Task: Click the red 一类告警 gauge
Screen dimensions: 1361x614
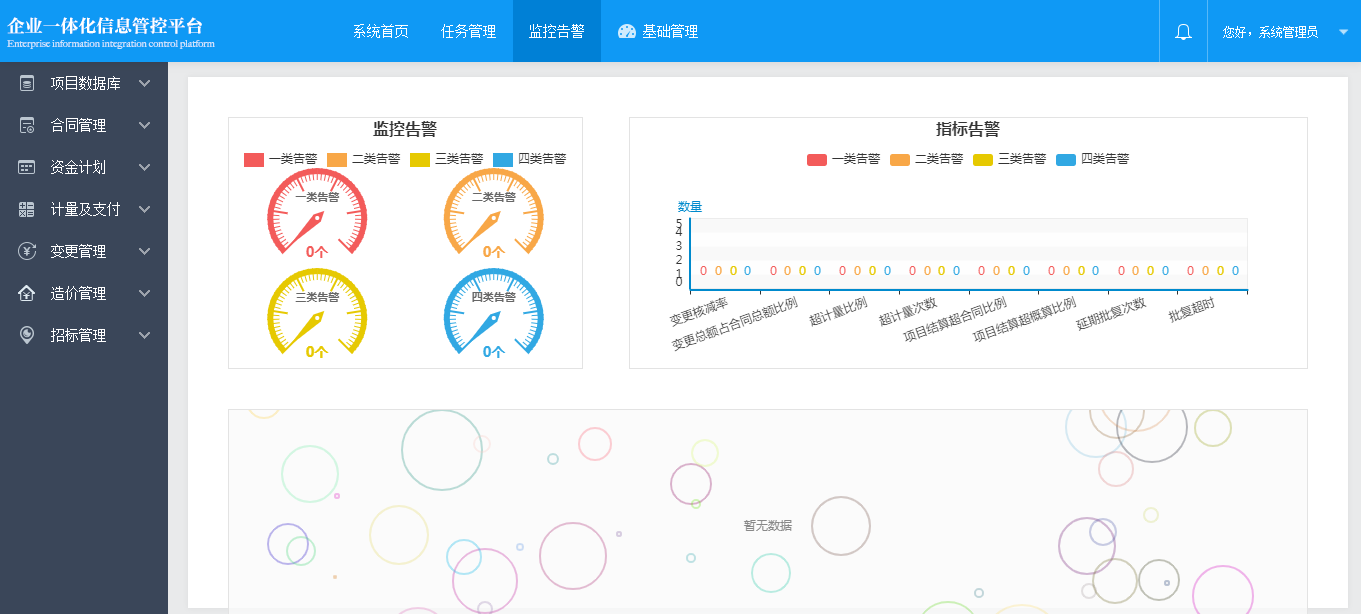Action: click(x=317, y=214)
